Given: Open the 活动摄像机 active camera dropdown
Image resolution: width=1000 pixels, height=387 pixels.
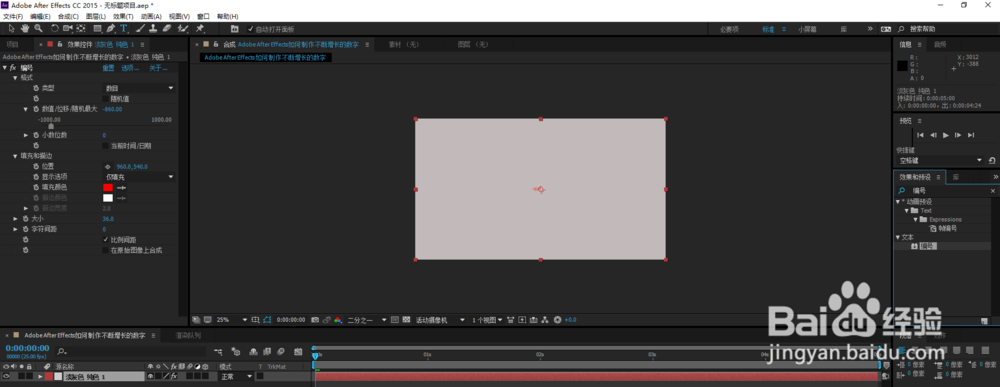Looking at the screenshot, I should (x=440, y=319).
